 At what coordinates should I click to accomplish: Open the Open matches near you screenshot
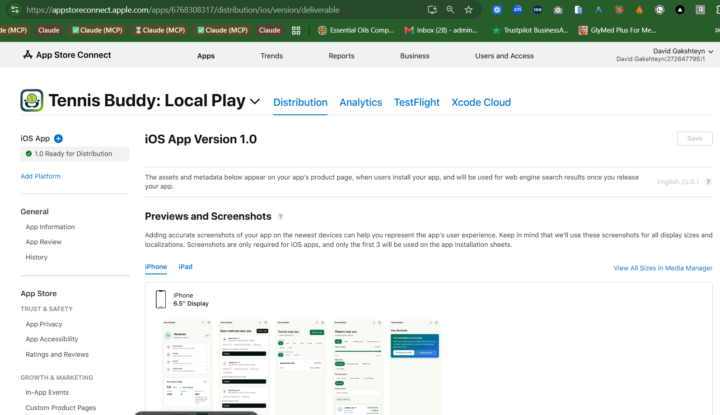pyautogui.click(x=244, y=367)
